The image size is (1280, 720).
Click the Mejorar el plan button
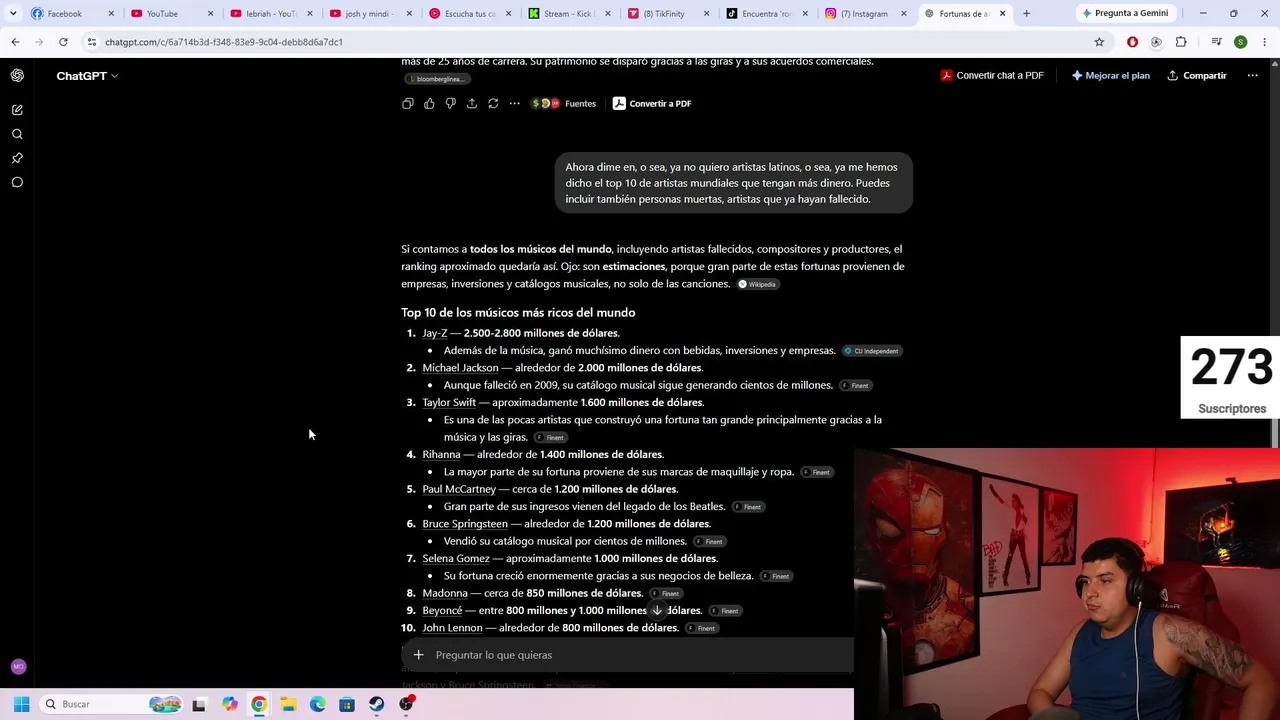[x=1110, y=75]
